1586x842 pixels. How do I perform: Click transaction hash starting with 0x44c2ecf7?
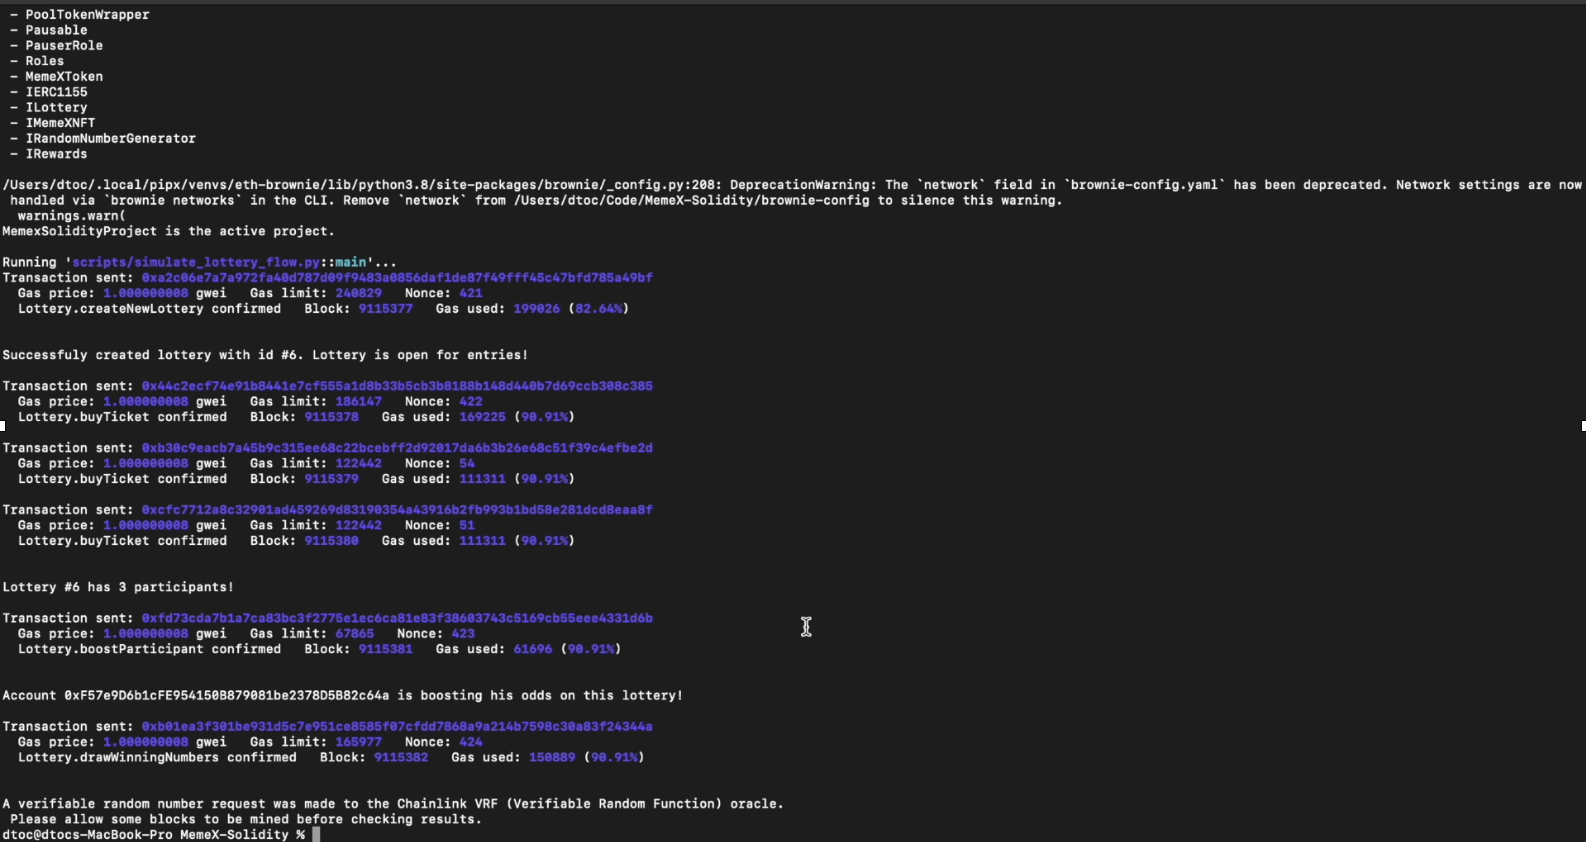[397, 386]
